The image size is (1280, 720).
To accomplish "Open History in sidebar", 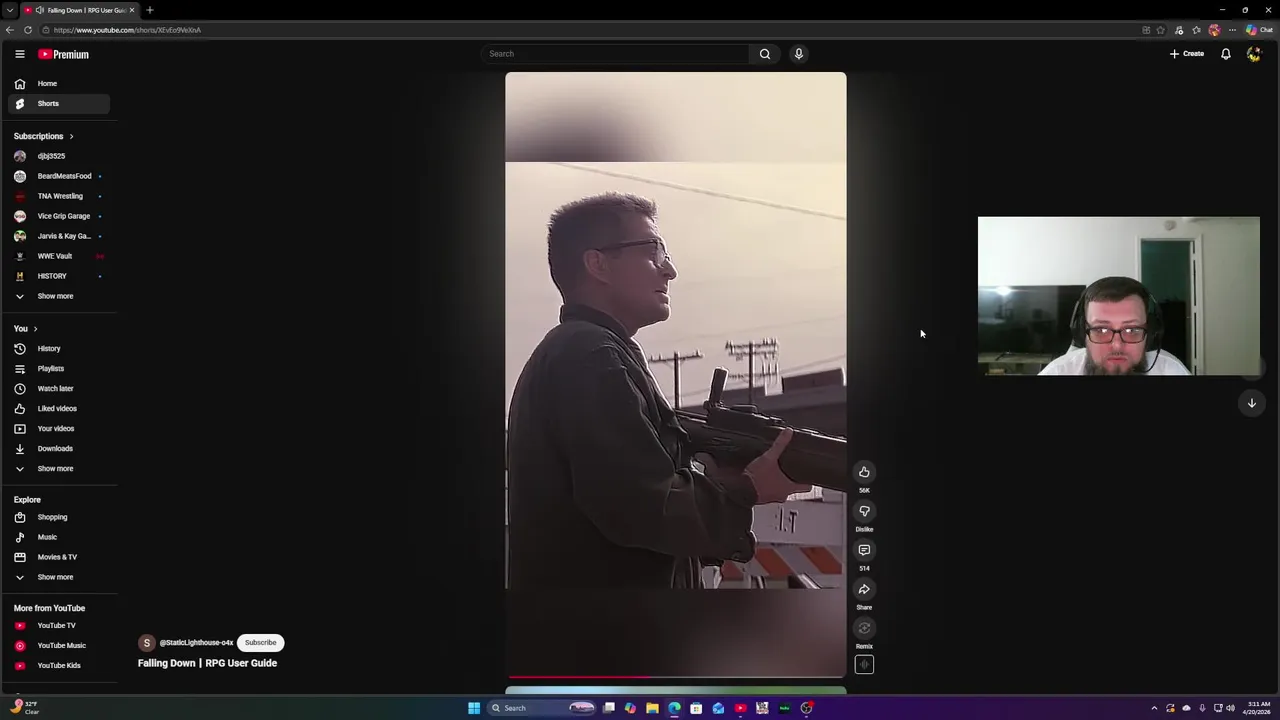I will (x=59, y=349).
